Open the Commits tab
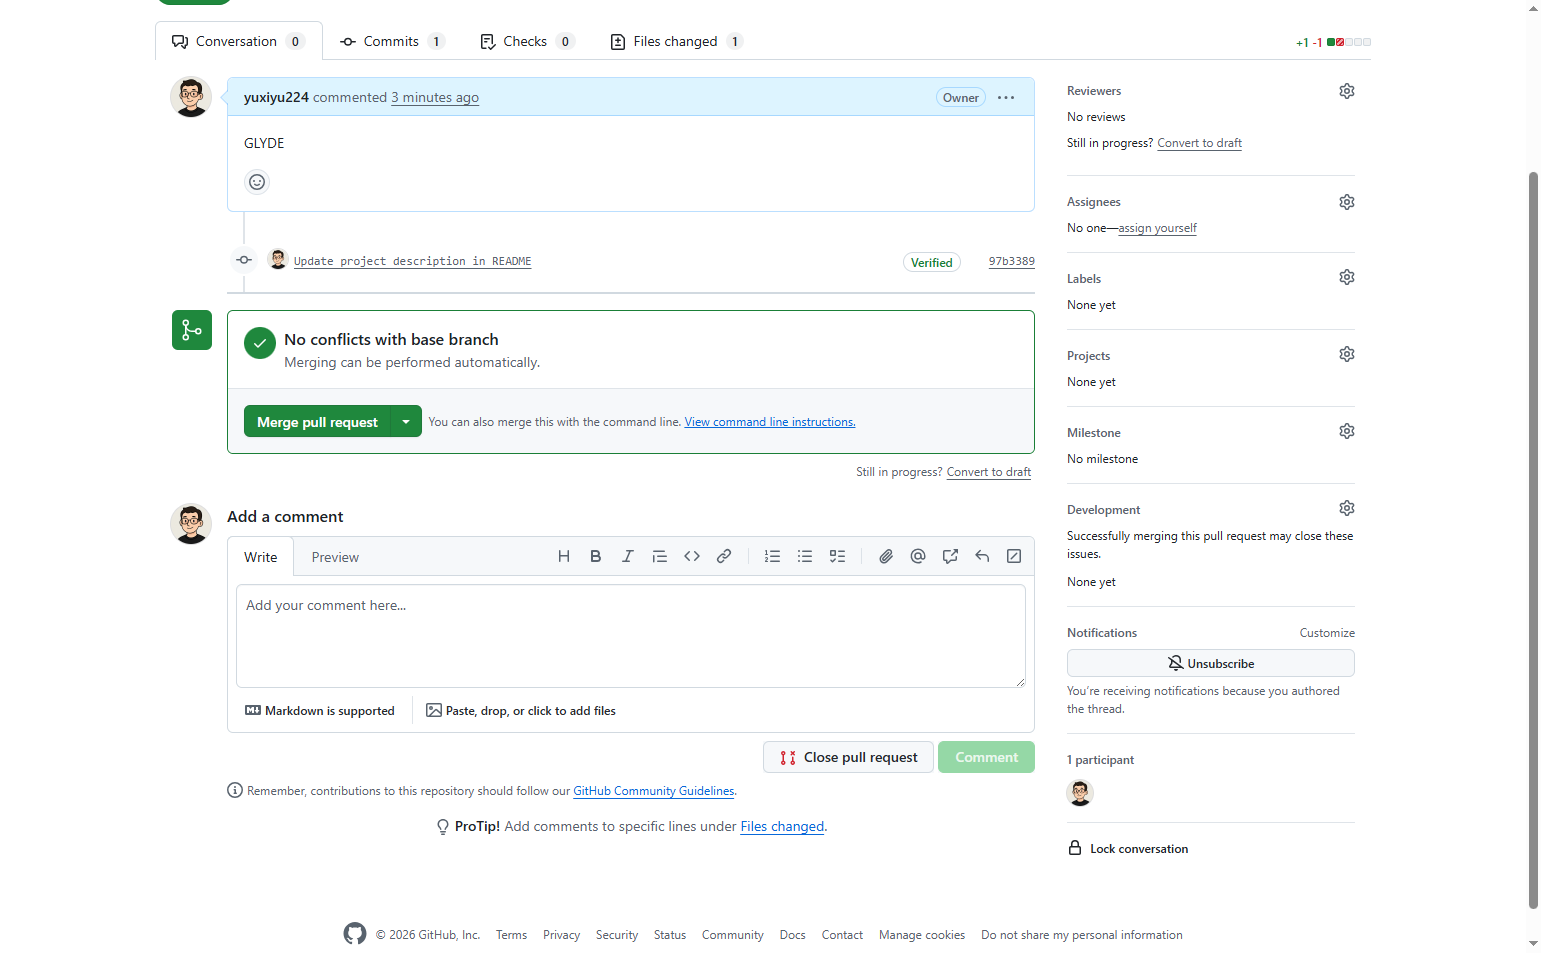This screenshot has width=1541, height=953. pos(392,41)
